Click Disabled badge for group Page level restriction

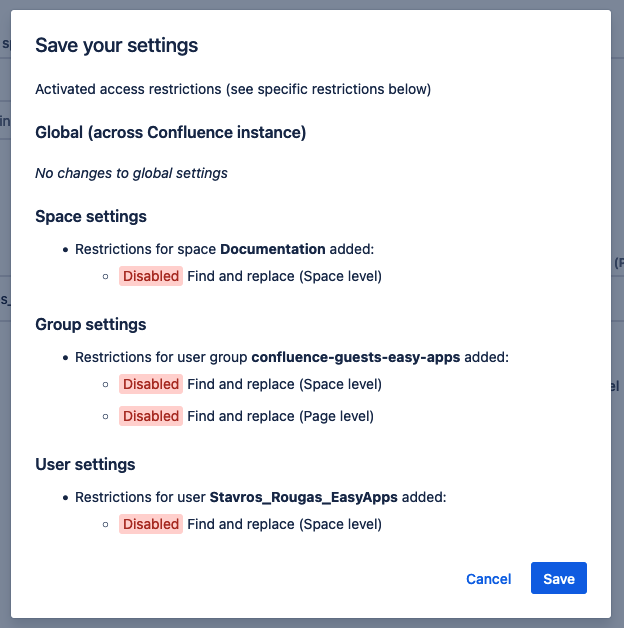[x=151, y=416]
